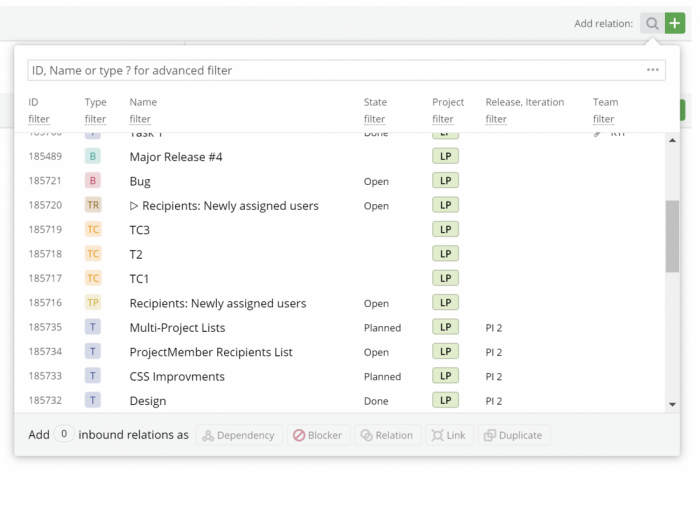
Task: Click the green plus add relation button
Action: [x=675, y=23]
